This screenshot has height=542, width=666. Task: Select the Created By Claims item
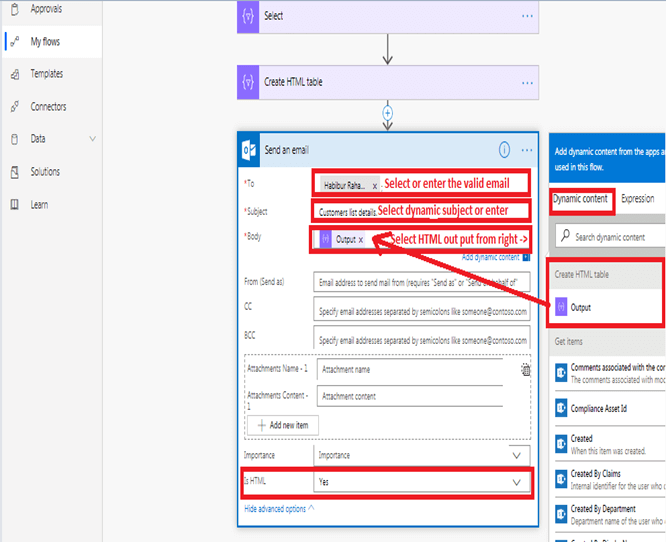[x=610, y=479]
